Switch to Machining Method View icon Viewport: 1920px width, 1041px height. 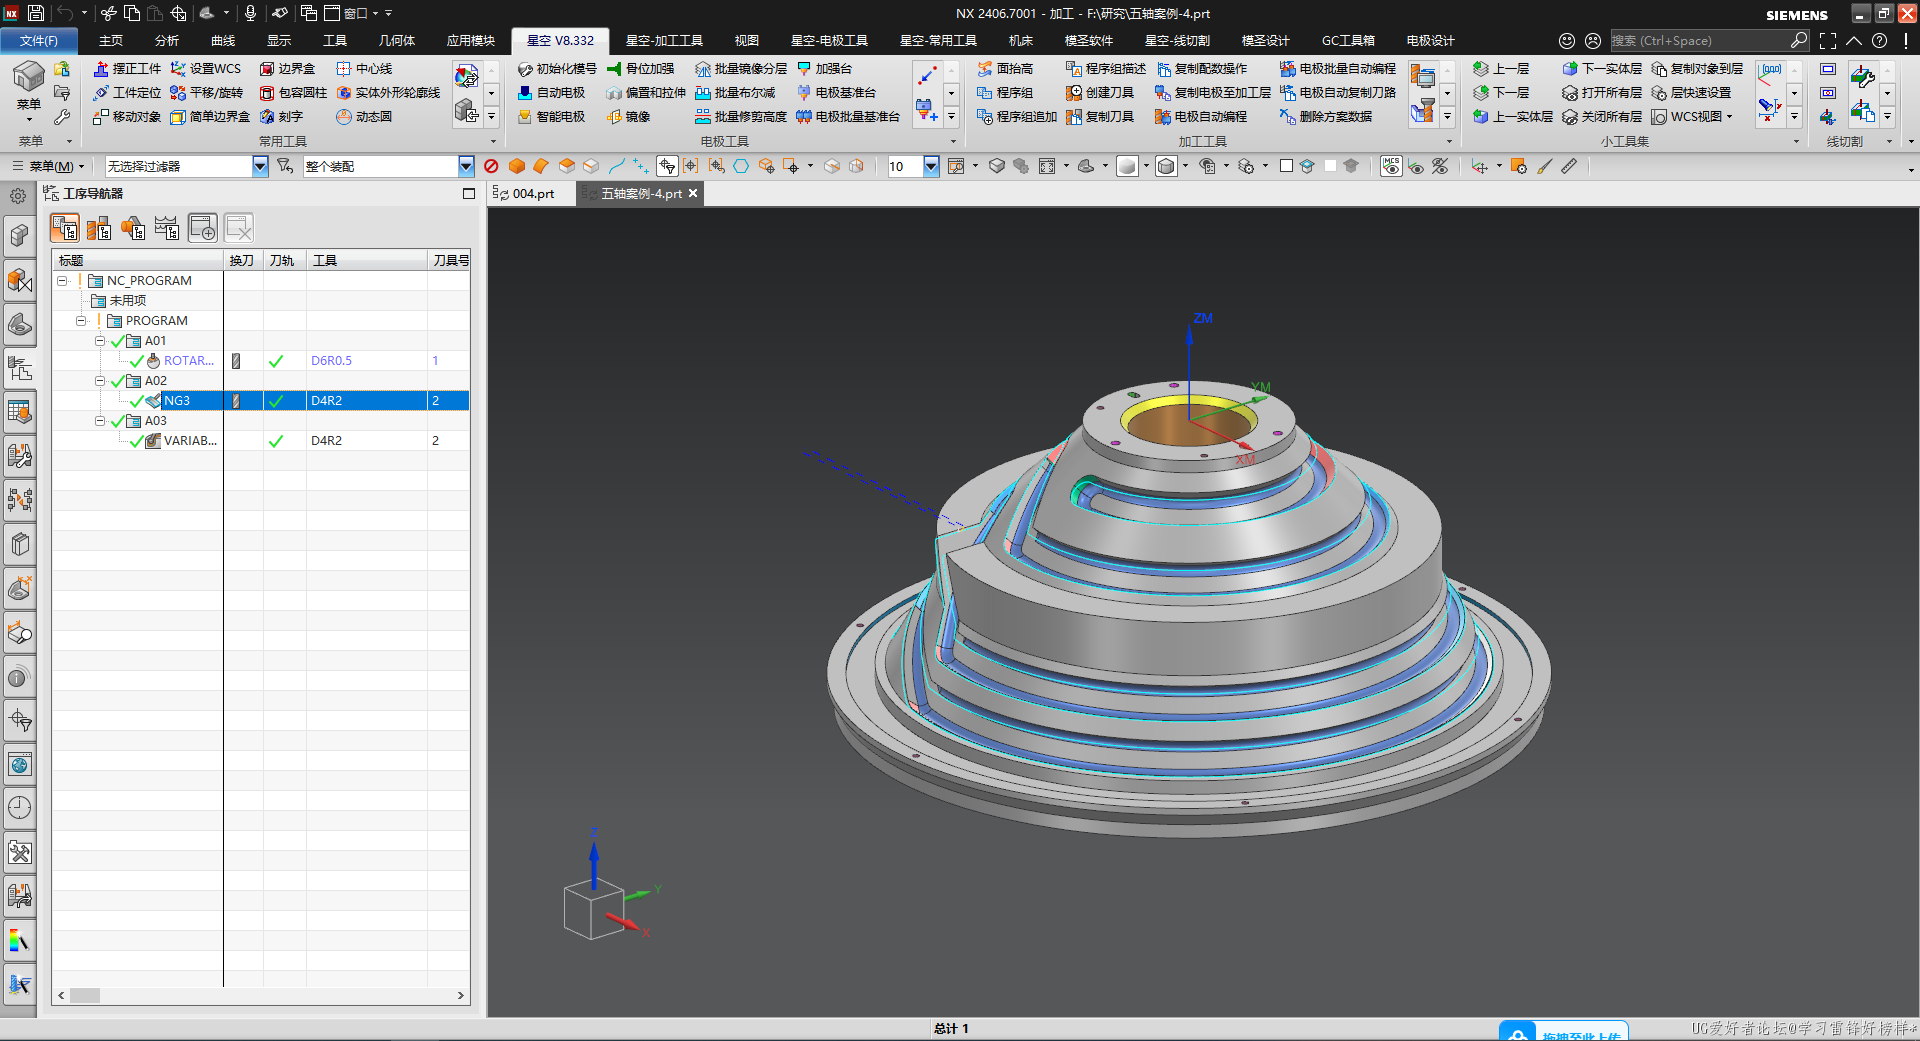[167, 228]
